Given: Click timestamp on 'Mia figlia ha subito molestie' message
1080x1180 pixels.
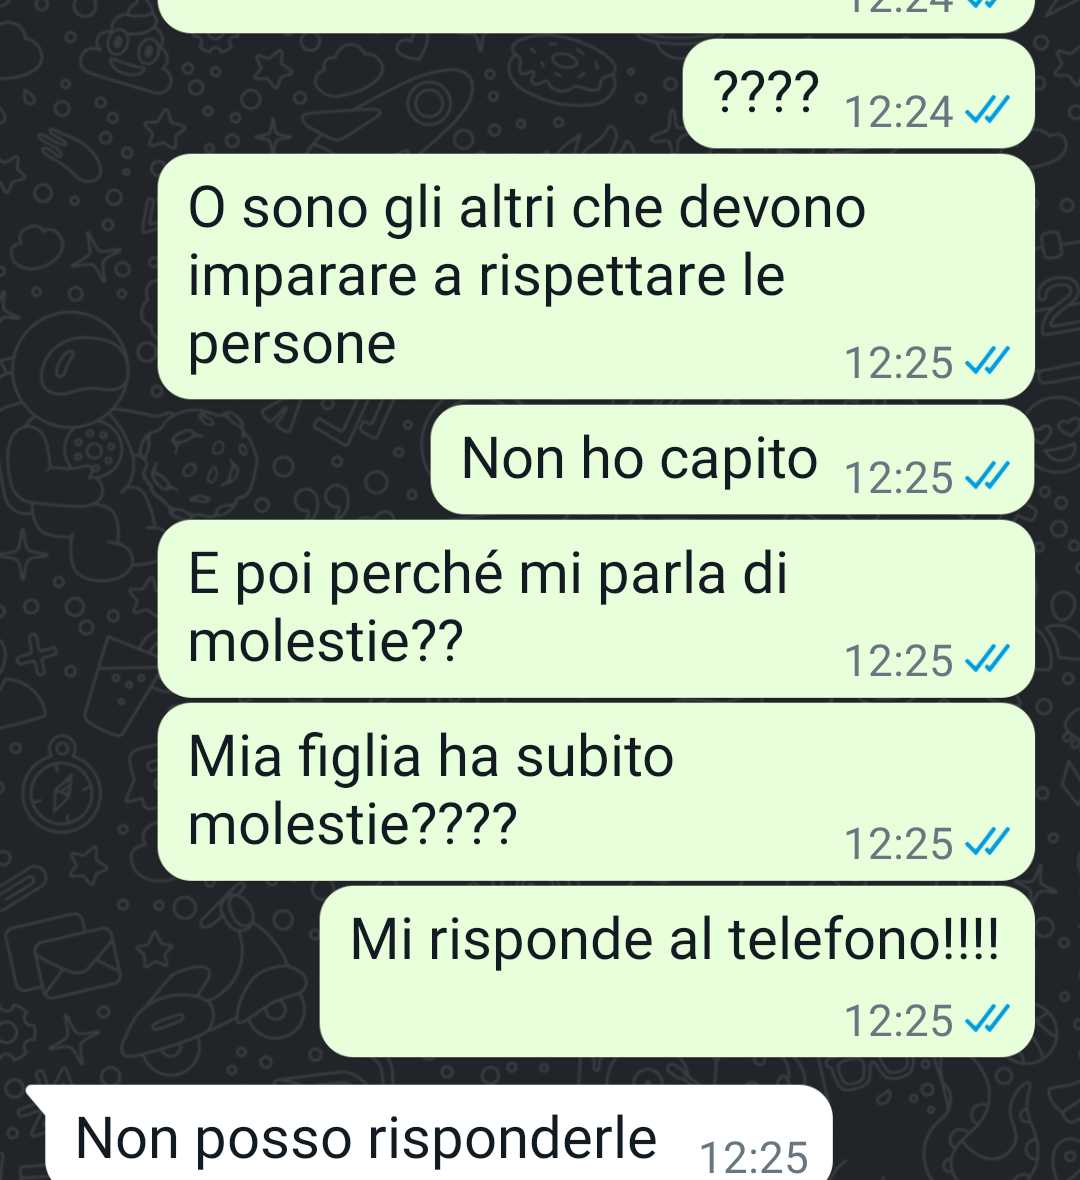Looking at the screenshot, I should tap(899, 844).
